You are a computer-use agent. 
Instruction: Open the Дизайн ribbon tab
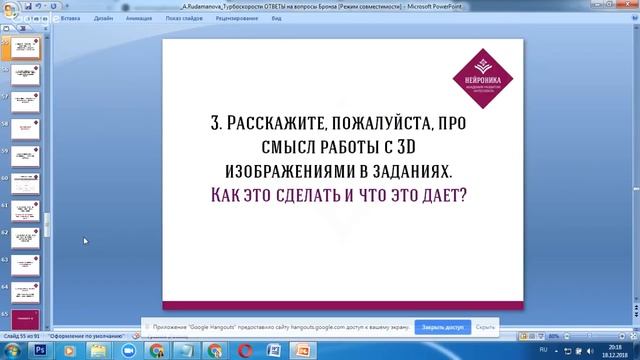103,18
